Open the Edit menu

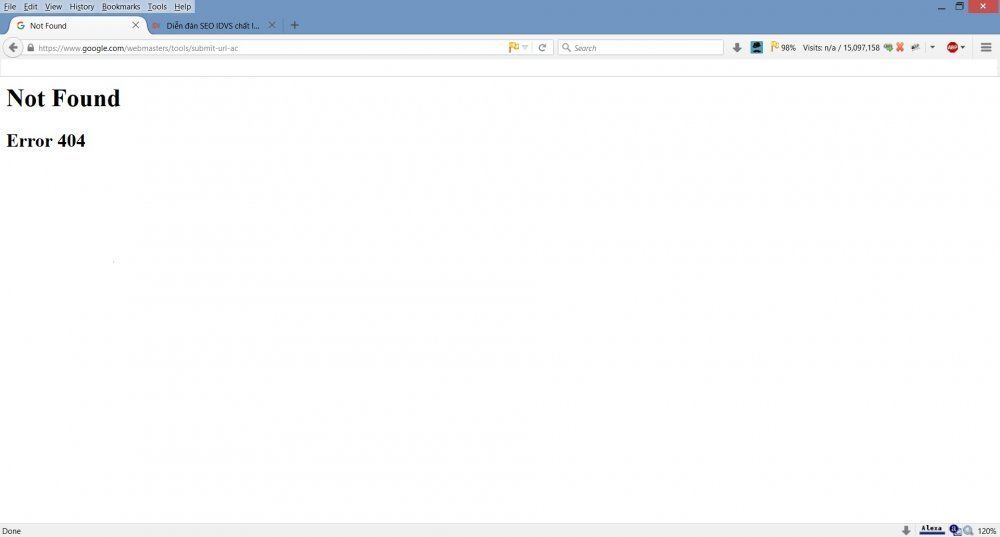pyautogui.click(x=31, y=6)
